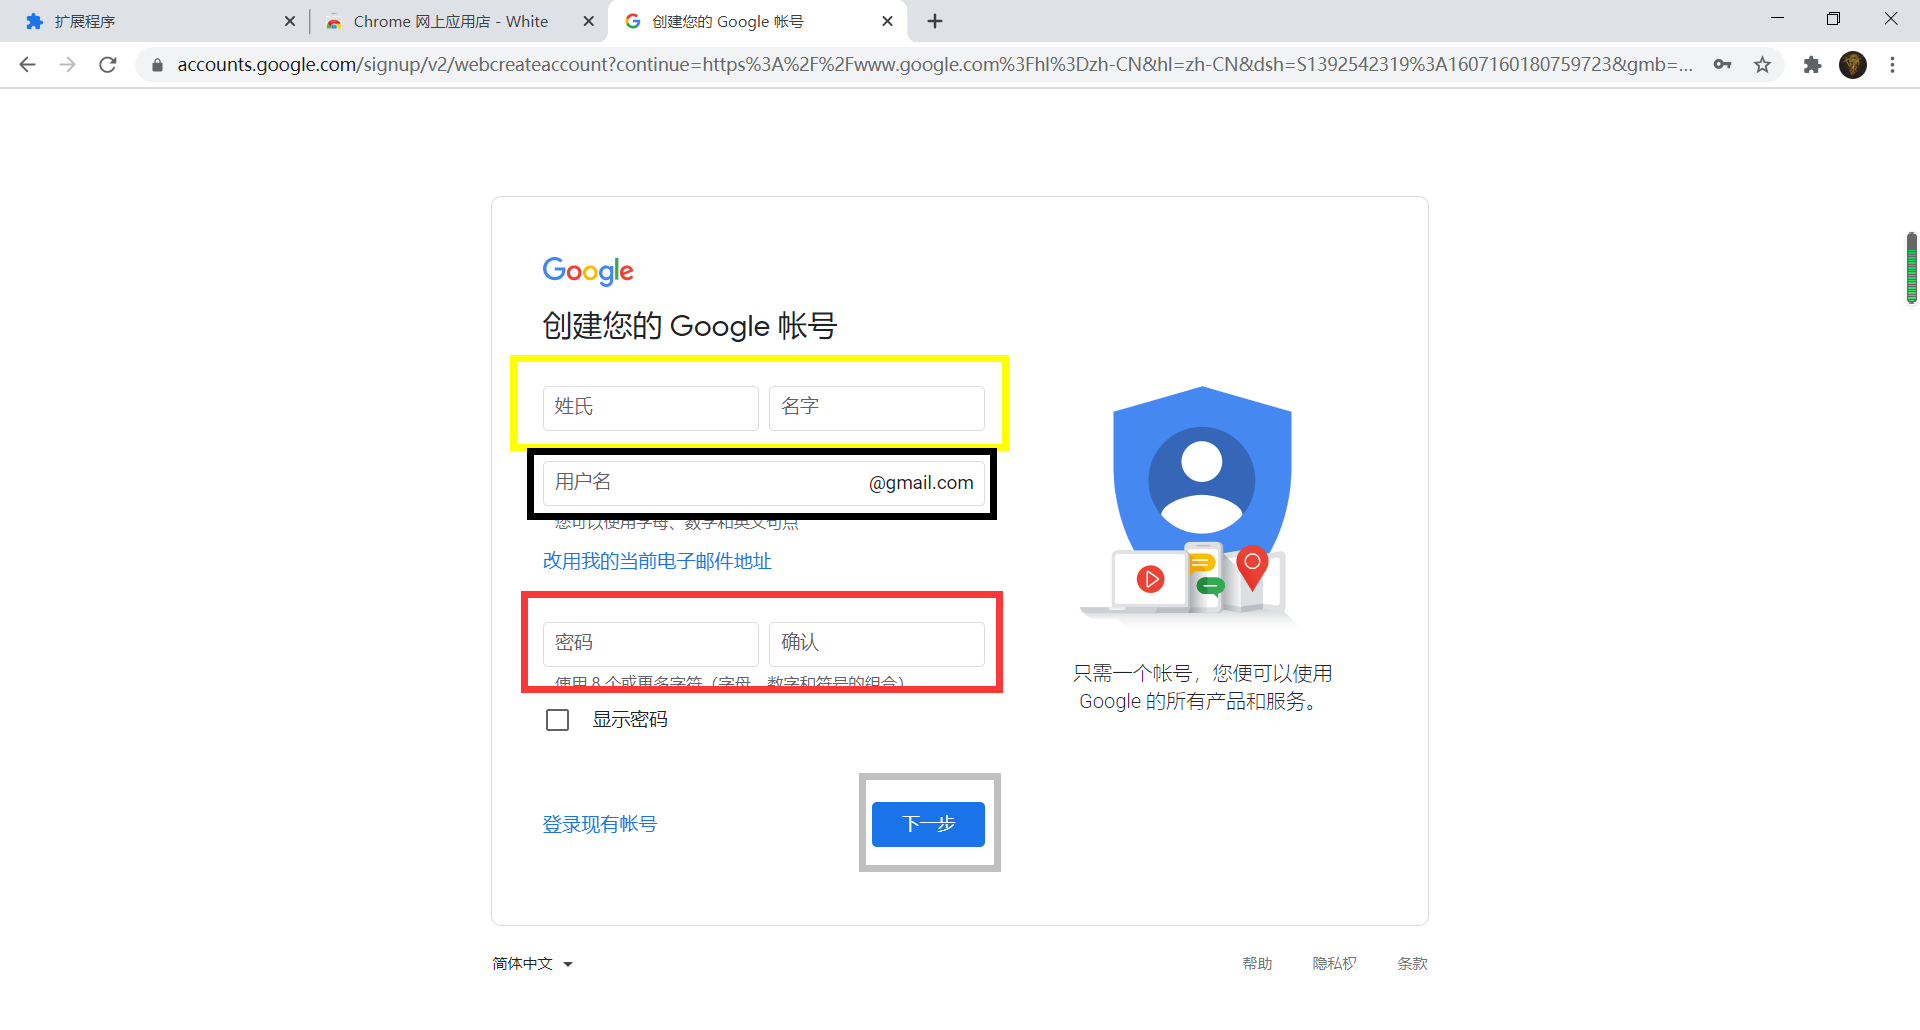Open a new browser tab
The image size is (1920, 1030).
935,21
